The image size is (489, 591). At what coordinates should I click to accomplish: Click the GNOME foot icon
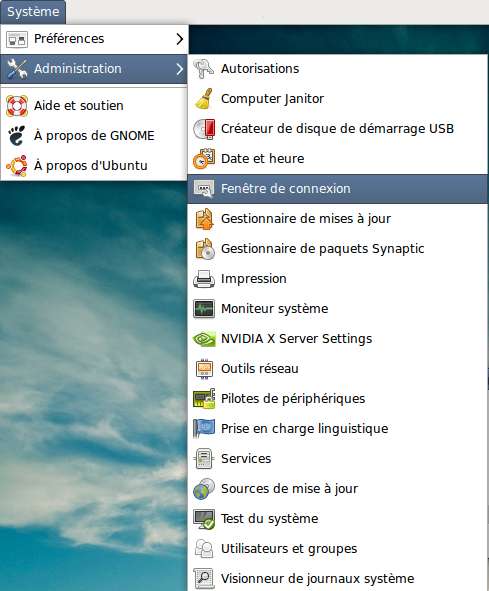[17, 136]
